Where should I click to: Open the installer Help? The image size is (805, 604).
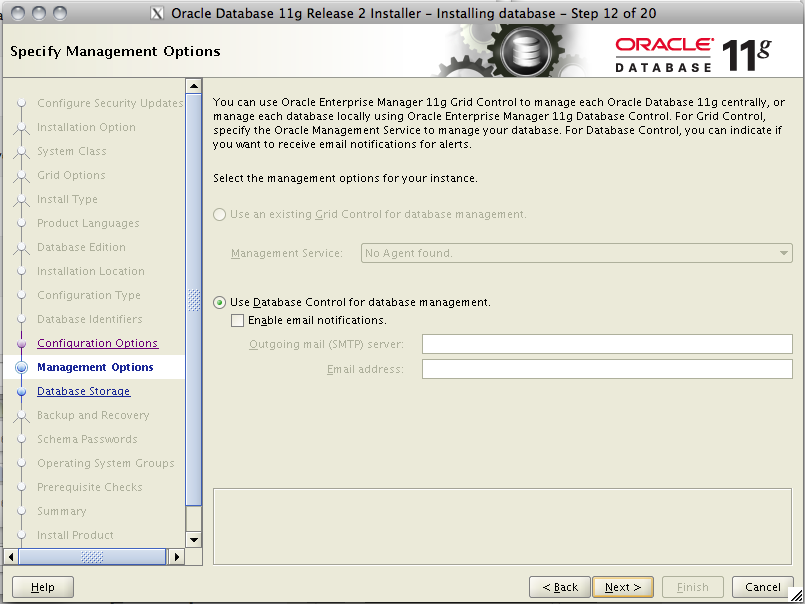click(42, 587)
